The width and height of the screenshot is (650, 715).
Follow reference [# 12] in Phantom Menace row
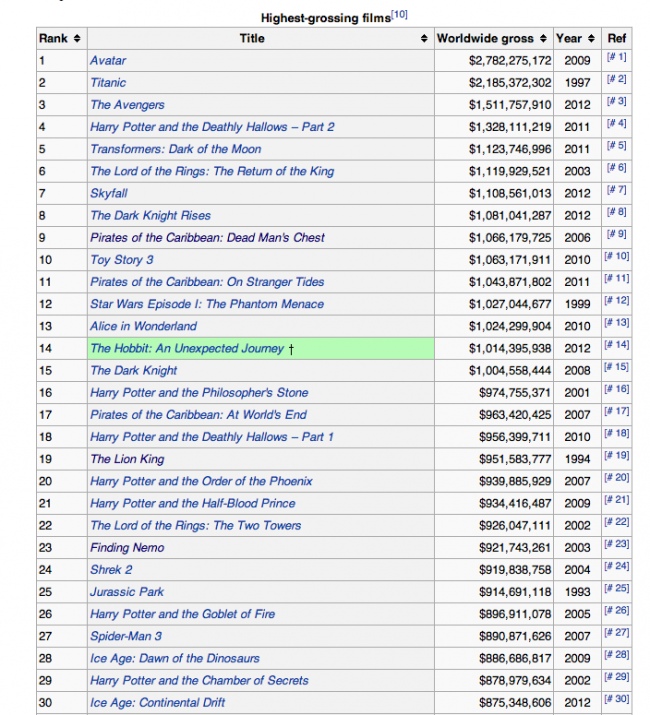(617, 301)
